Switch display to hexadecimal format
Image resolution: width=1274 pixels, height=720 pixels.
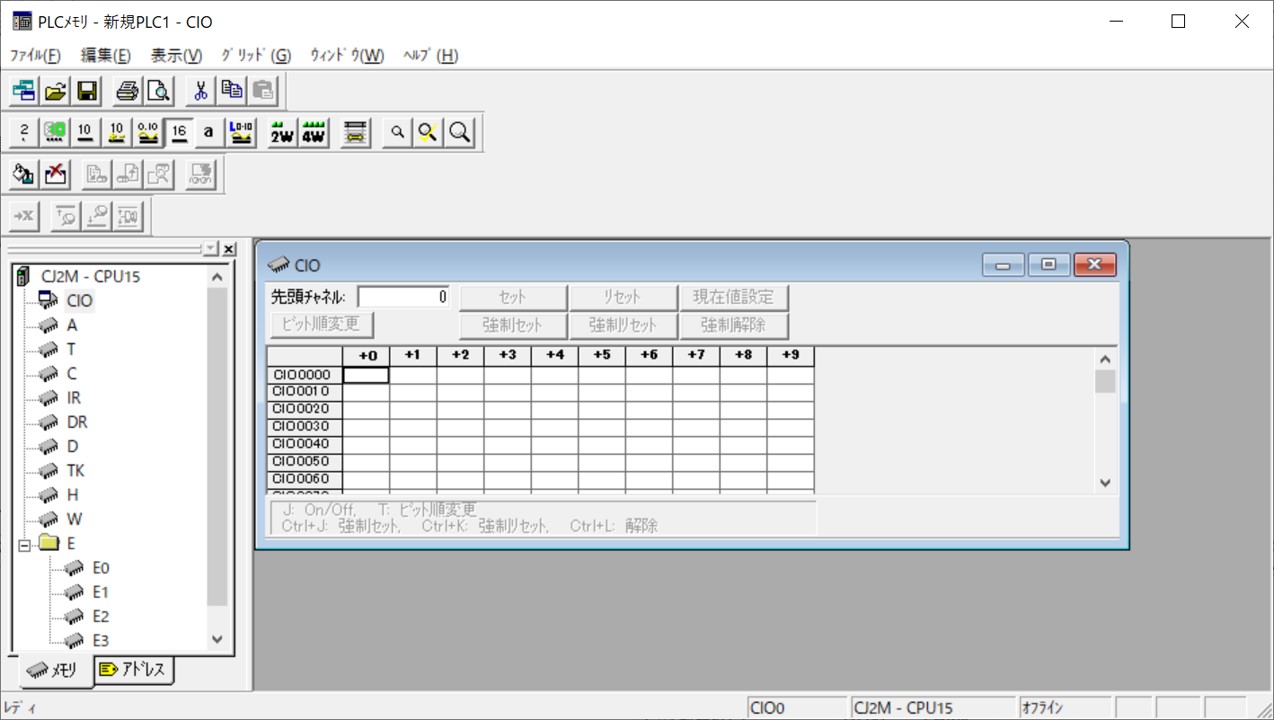point(180,131)
